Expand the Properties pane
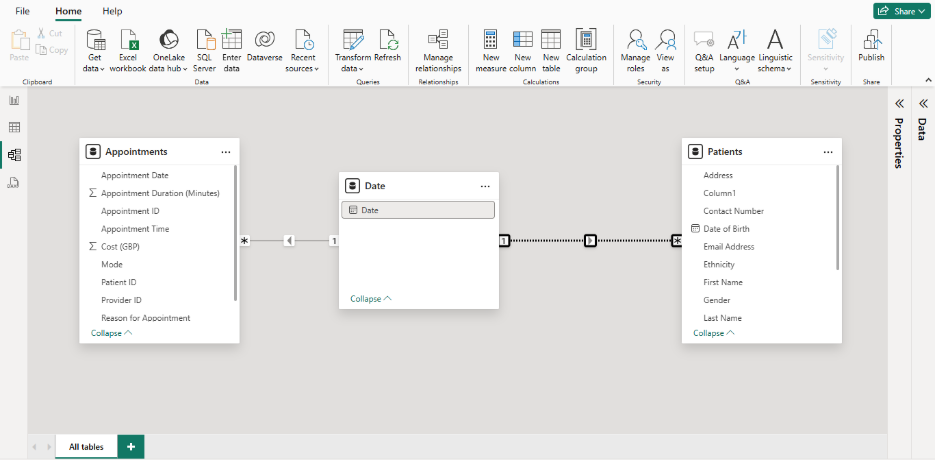 [899, 104]
